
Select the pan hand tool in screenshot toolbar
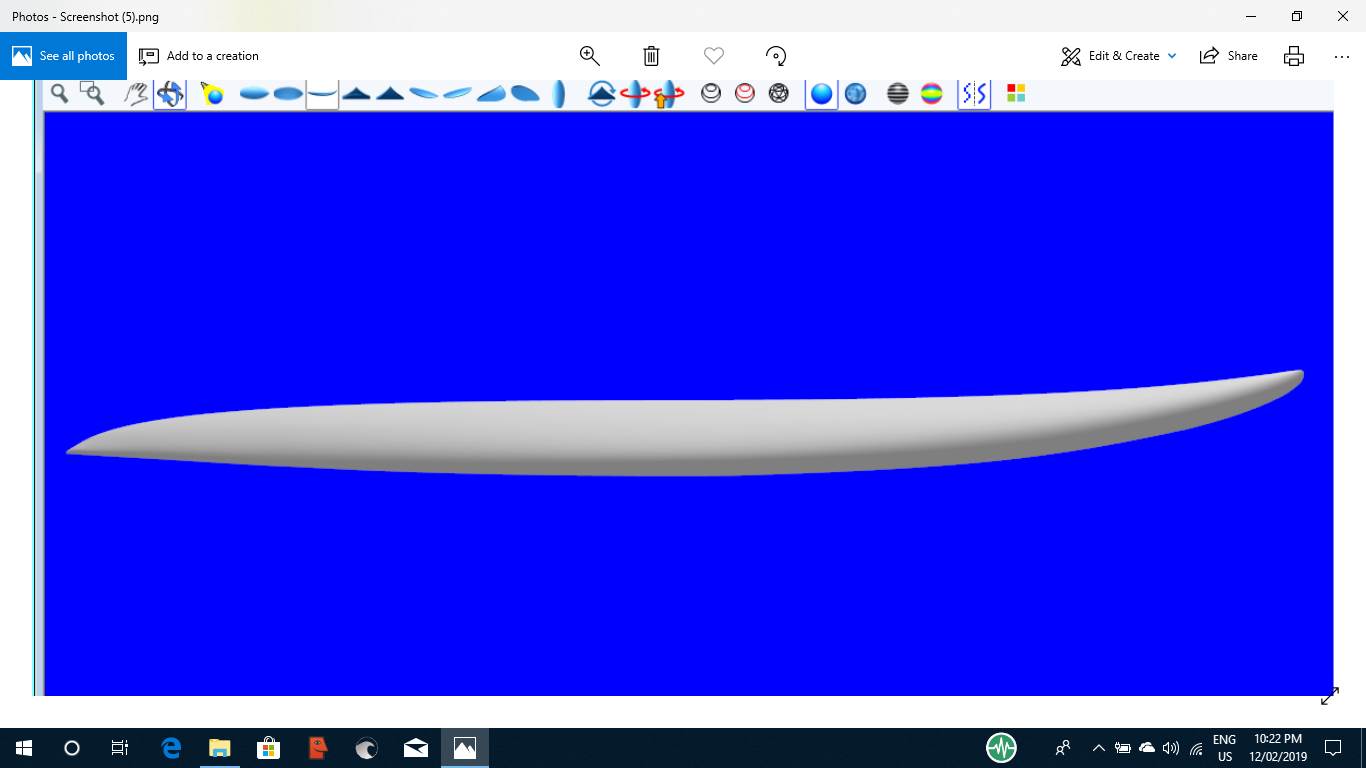pyautogui.click(x=135, y=94)
